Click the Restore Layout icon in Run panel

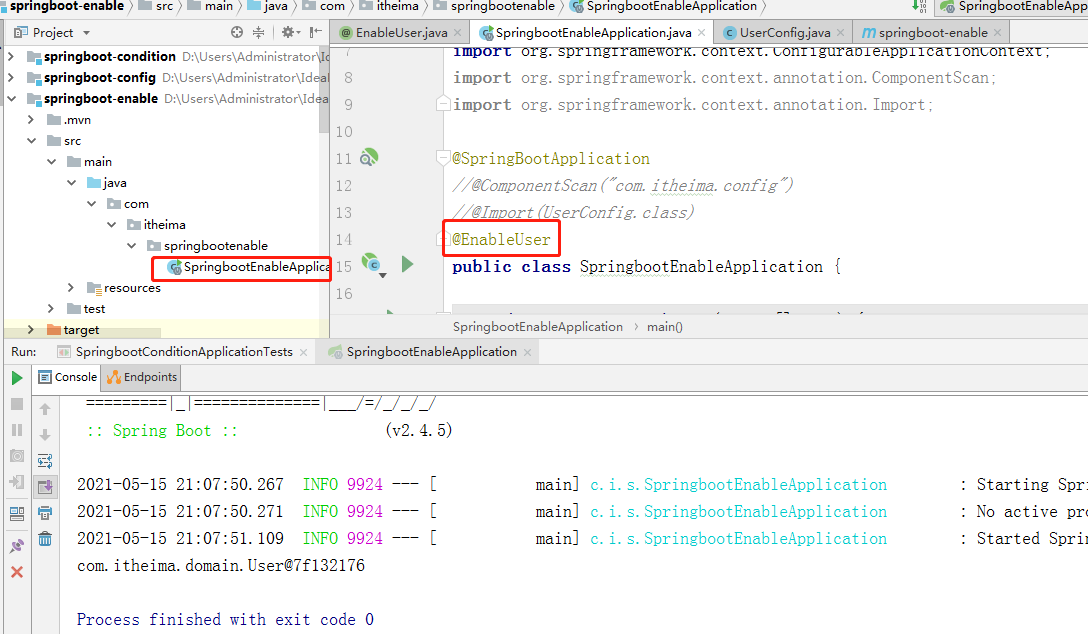(17, 514)
